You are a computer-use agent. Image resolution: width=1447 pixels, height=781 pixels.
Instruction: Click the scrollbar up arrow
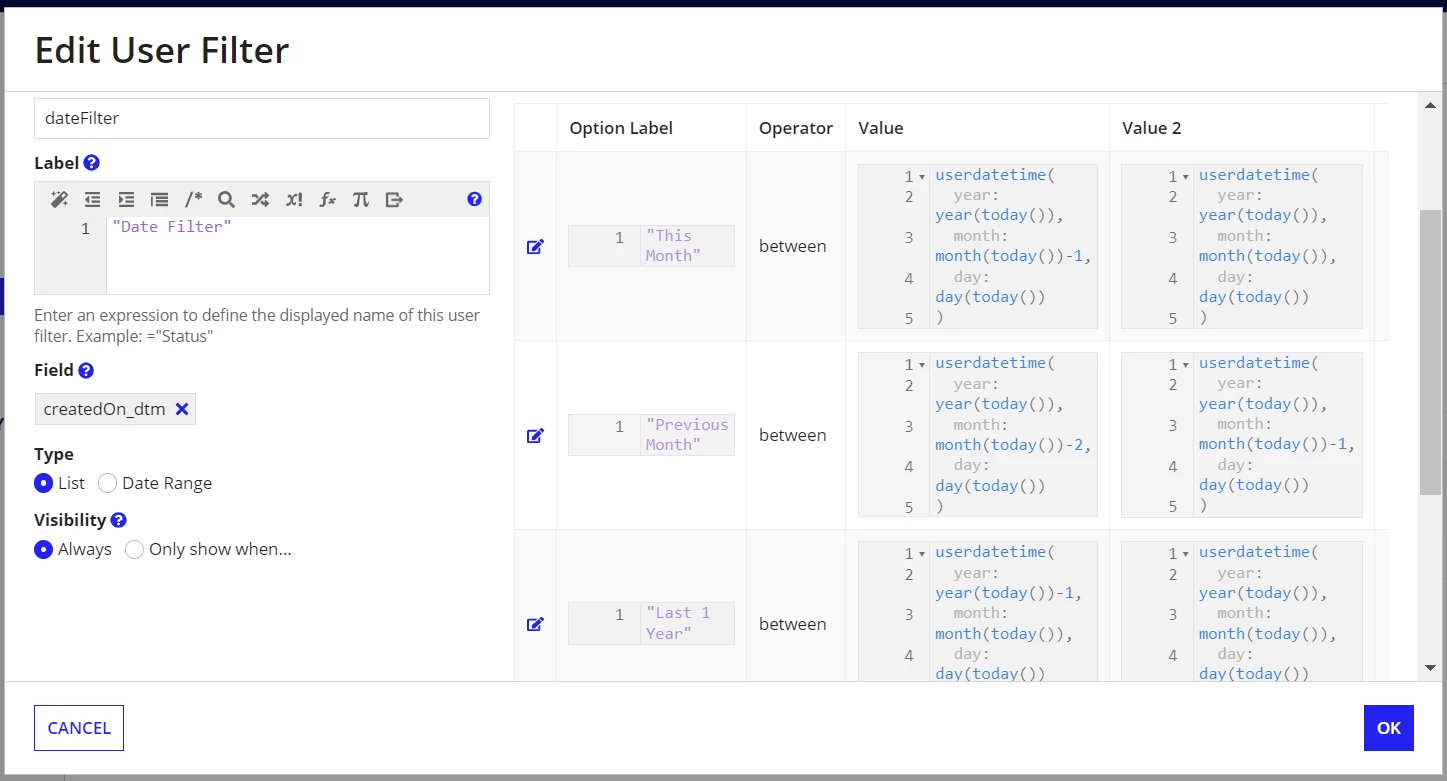coord(1430,104)
